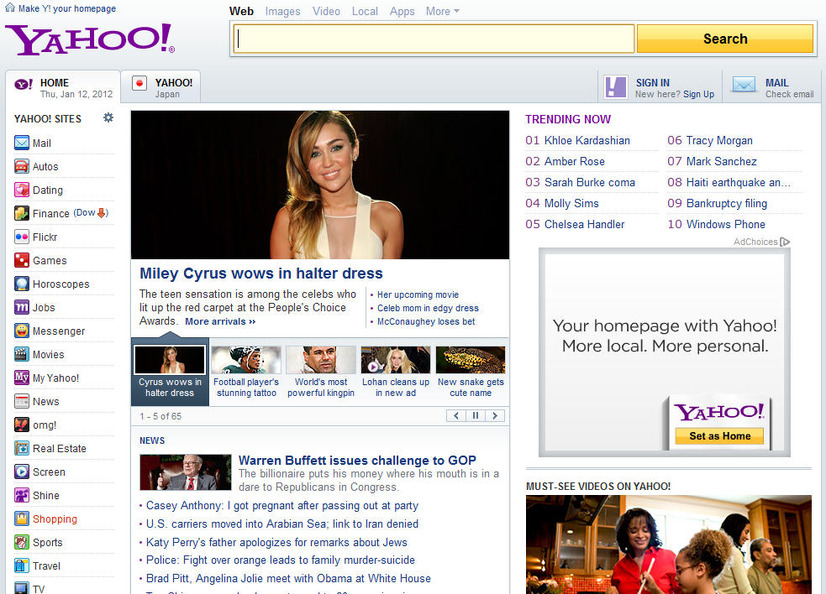Click trending topic Tracy Morgan
The width and height of the screenshot is (826, 594).
[719, 141]
